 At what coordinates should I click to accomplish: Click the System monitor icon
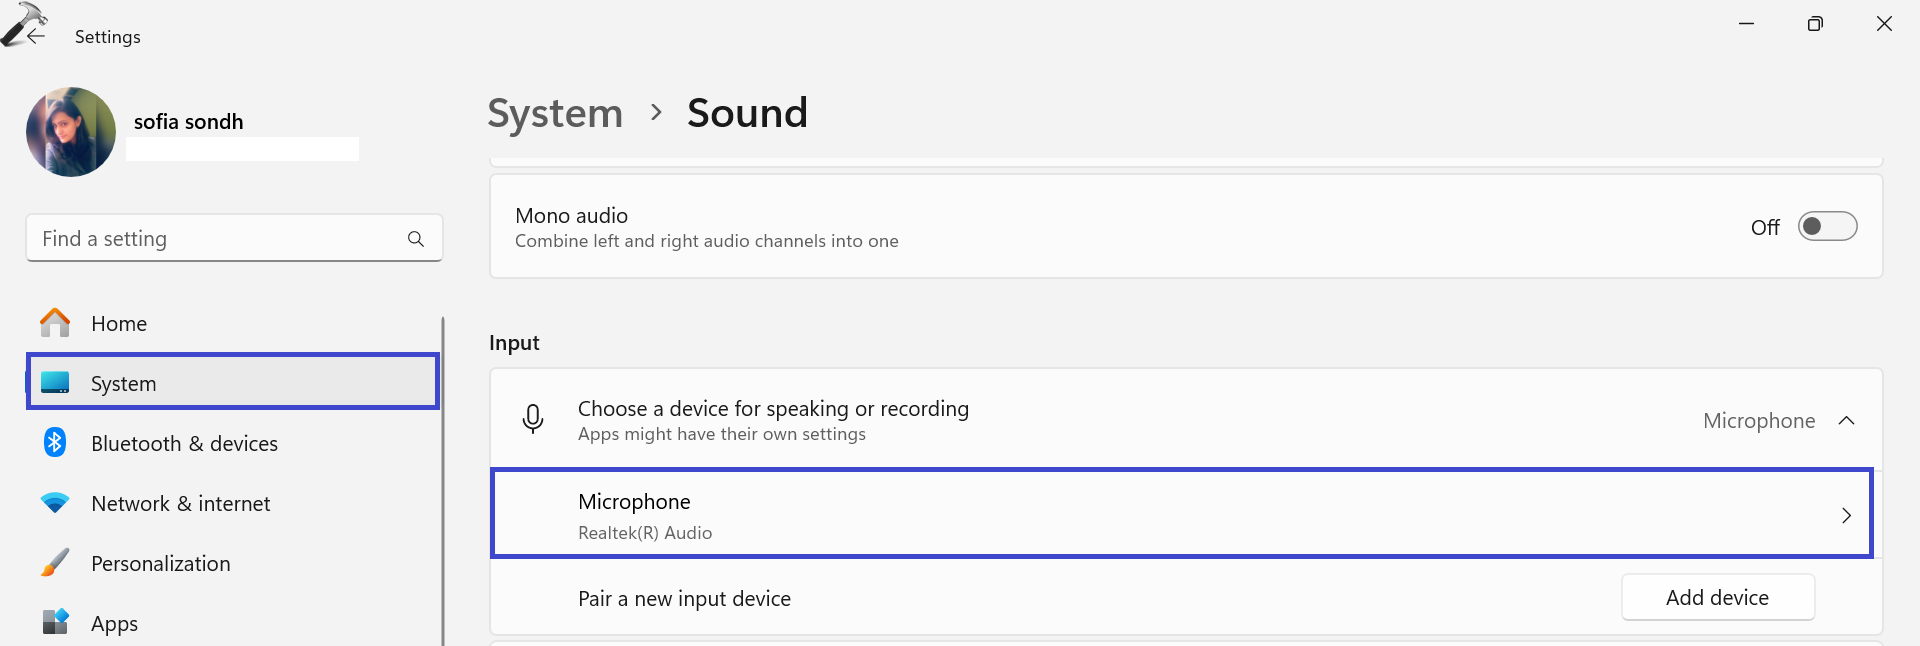pos(55,383)
